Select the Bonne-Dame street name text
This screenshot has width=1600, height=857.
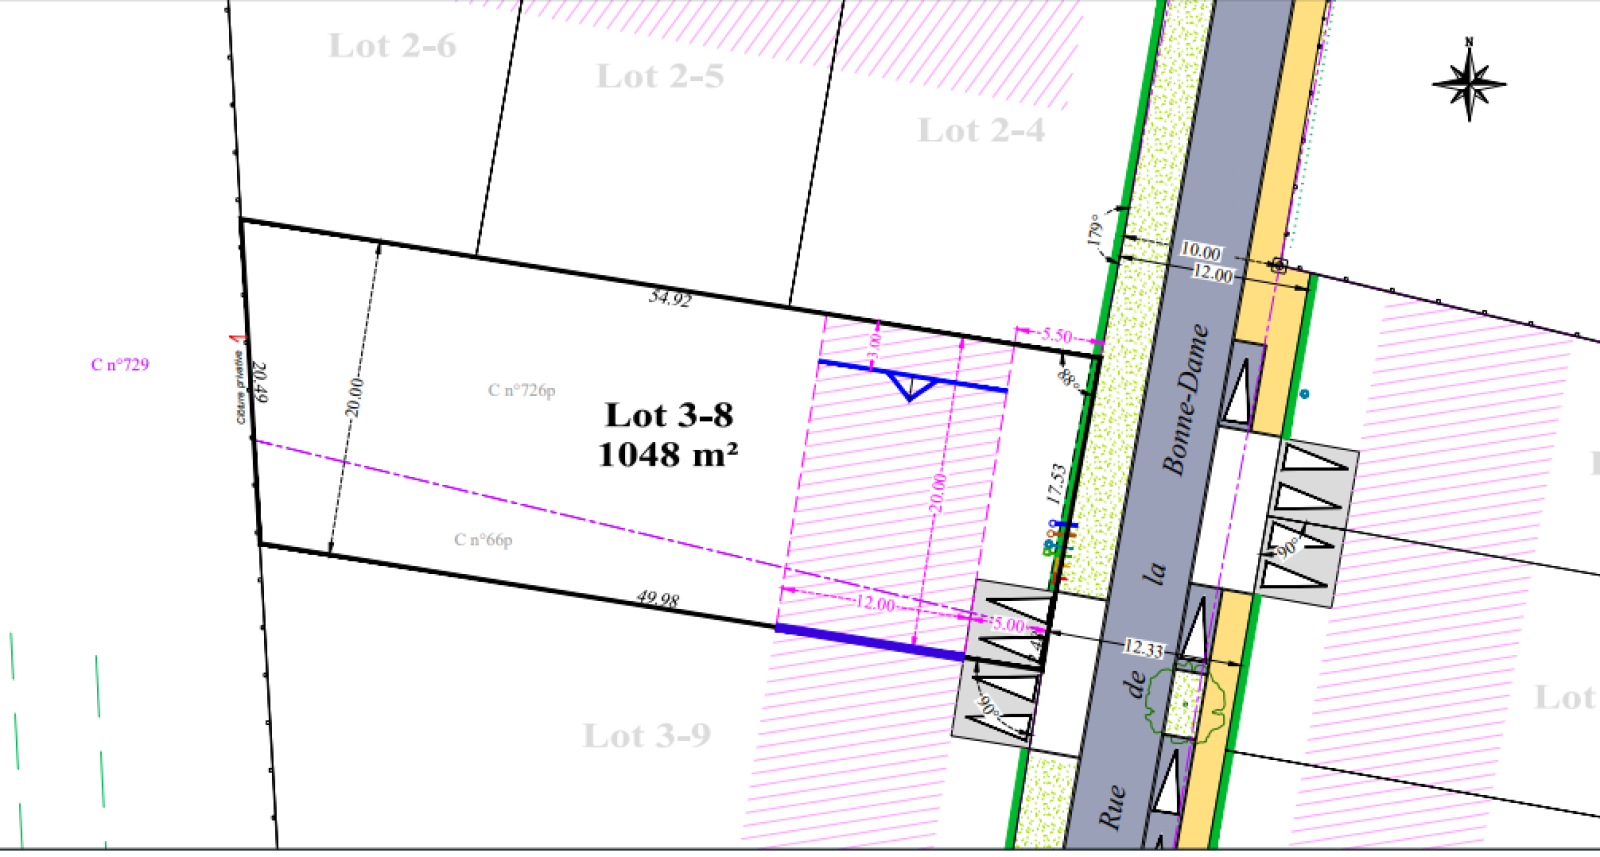pyautogui.click(x=1186, y=400)
